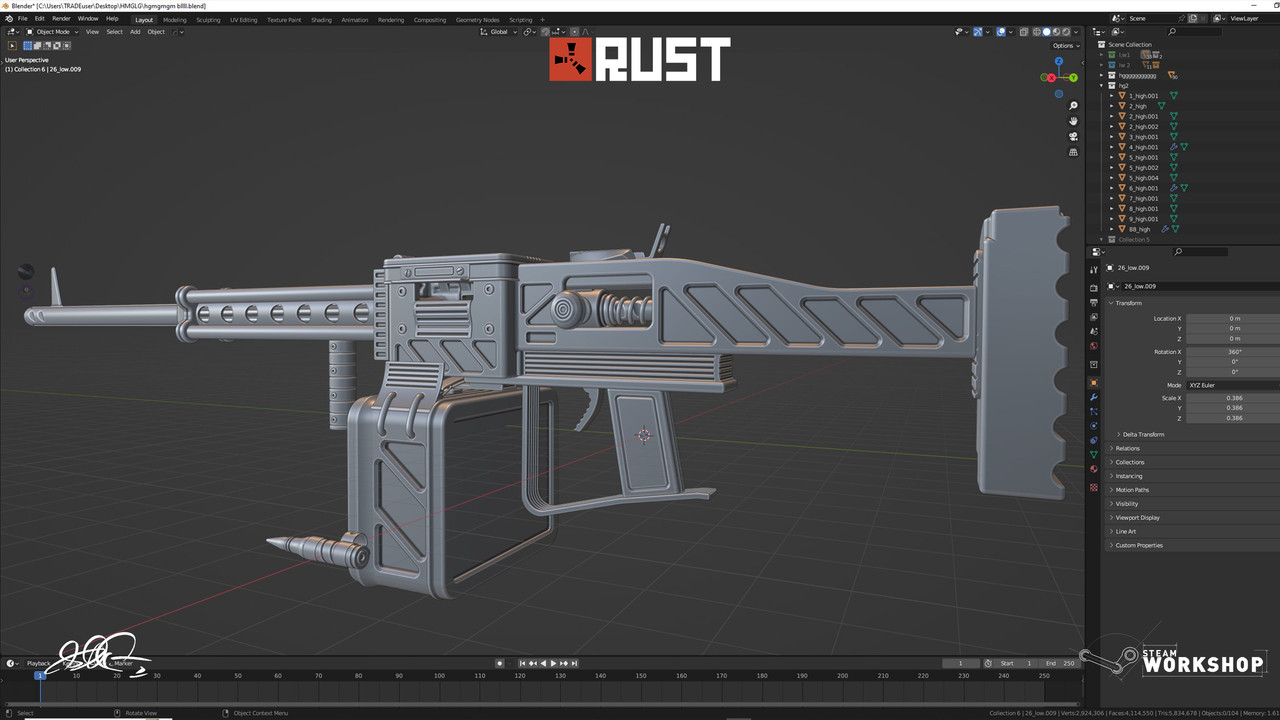
Task: Jump to the timeline end frame
Action: point(574,663)
